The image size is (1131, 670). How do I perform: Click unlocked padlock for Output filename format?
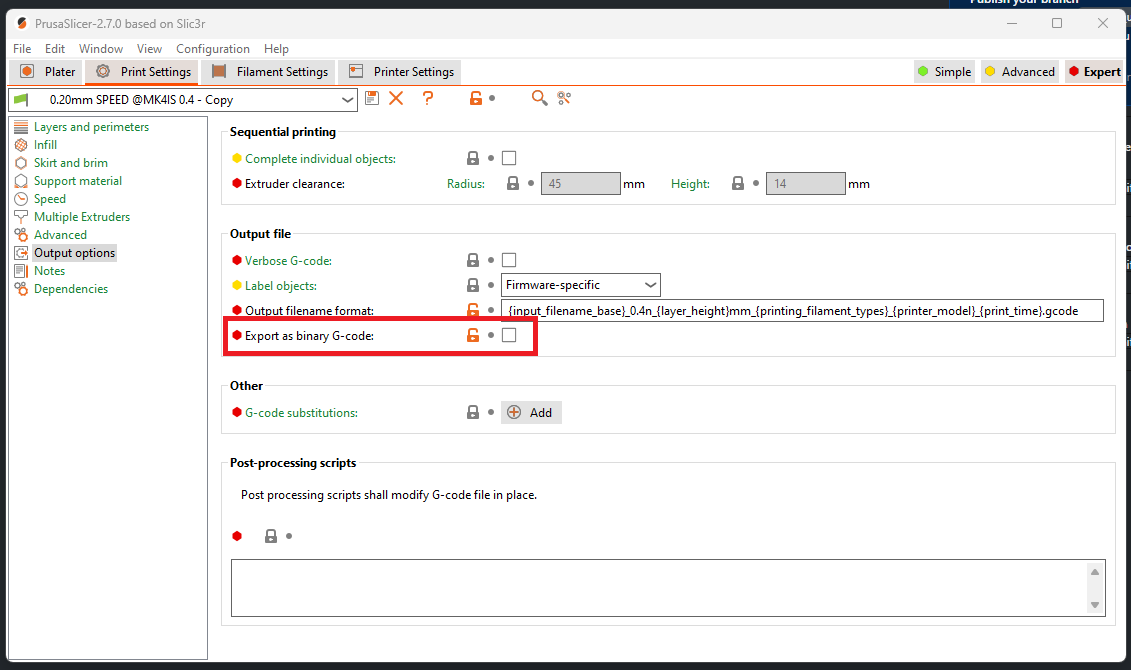pos(473,310)
